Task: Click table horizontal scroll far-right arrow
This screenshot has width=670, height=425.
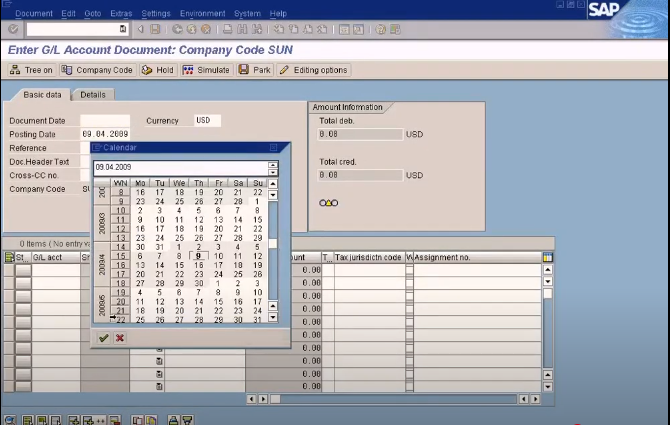Action: [535, 399]
